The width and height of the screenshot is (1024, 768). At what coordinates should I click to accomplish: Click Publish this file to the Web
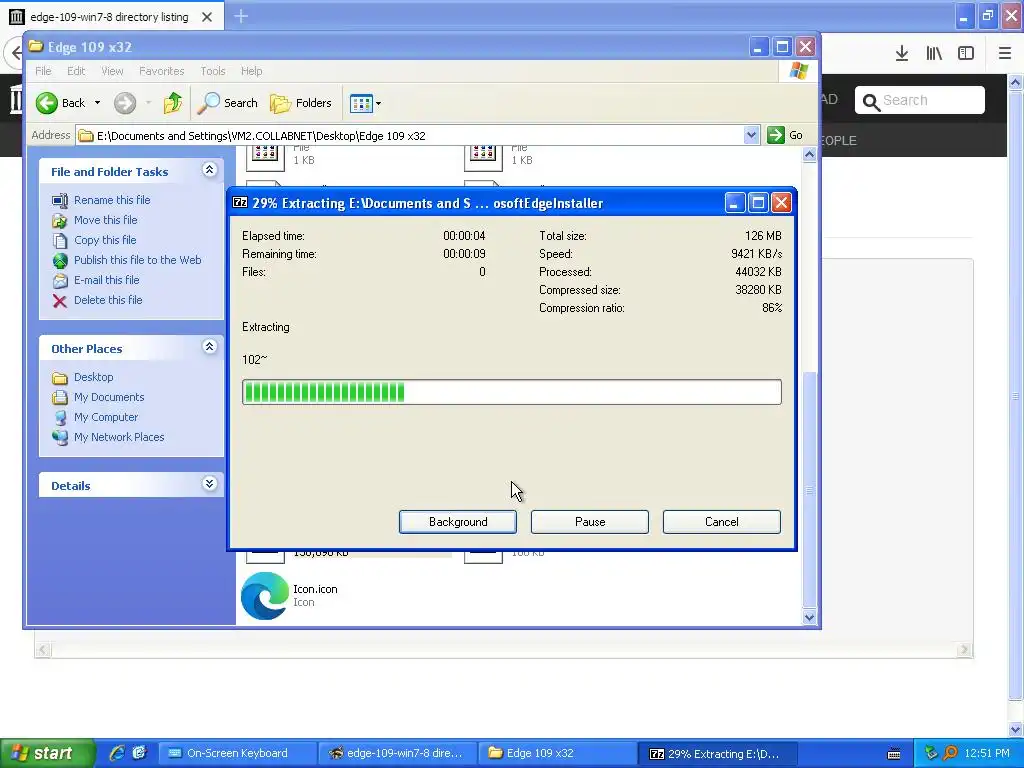137,260
